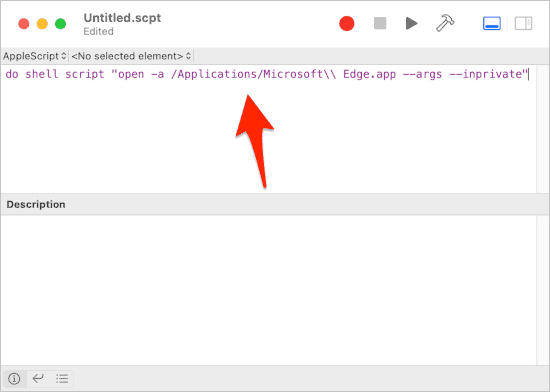The image size is (550, 392).
Task: Click the red Record button
Action: [347, 23]
